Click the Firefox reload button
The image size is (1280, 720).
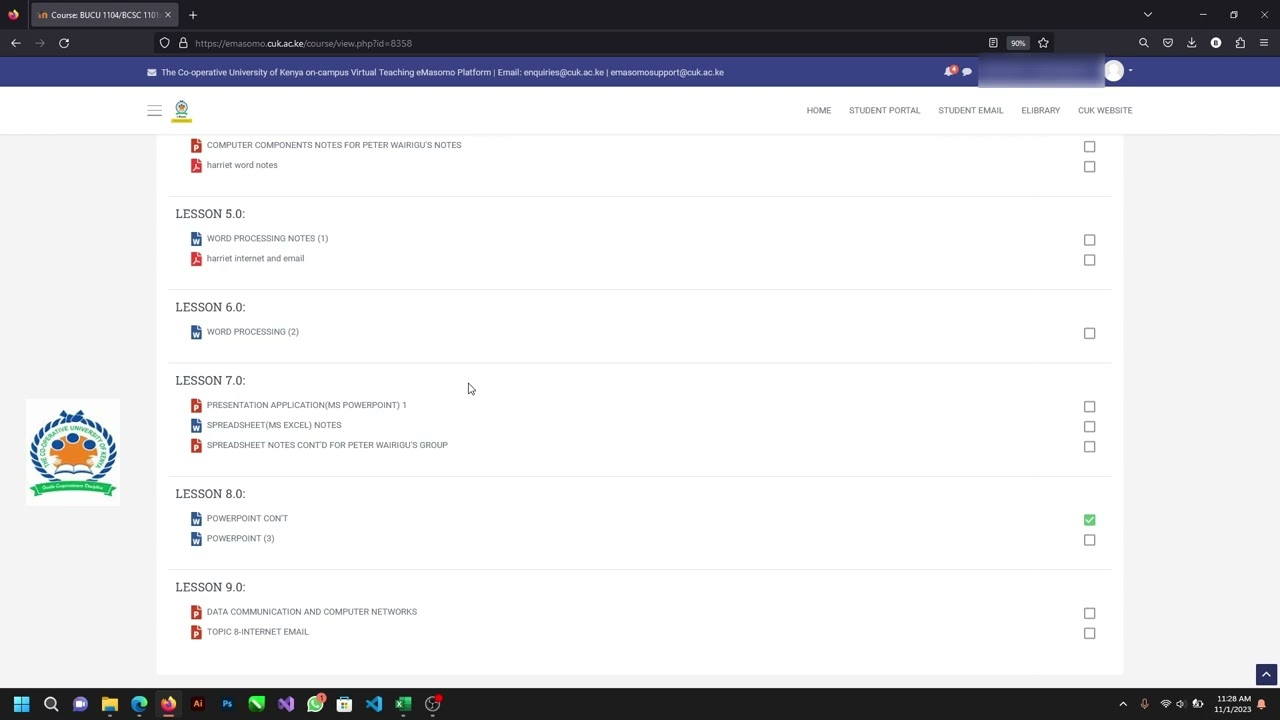tap(64, 43)
